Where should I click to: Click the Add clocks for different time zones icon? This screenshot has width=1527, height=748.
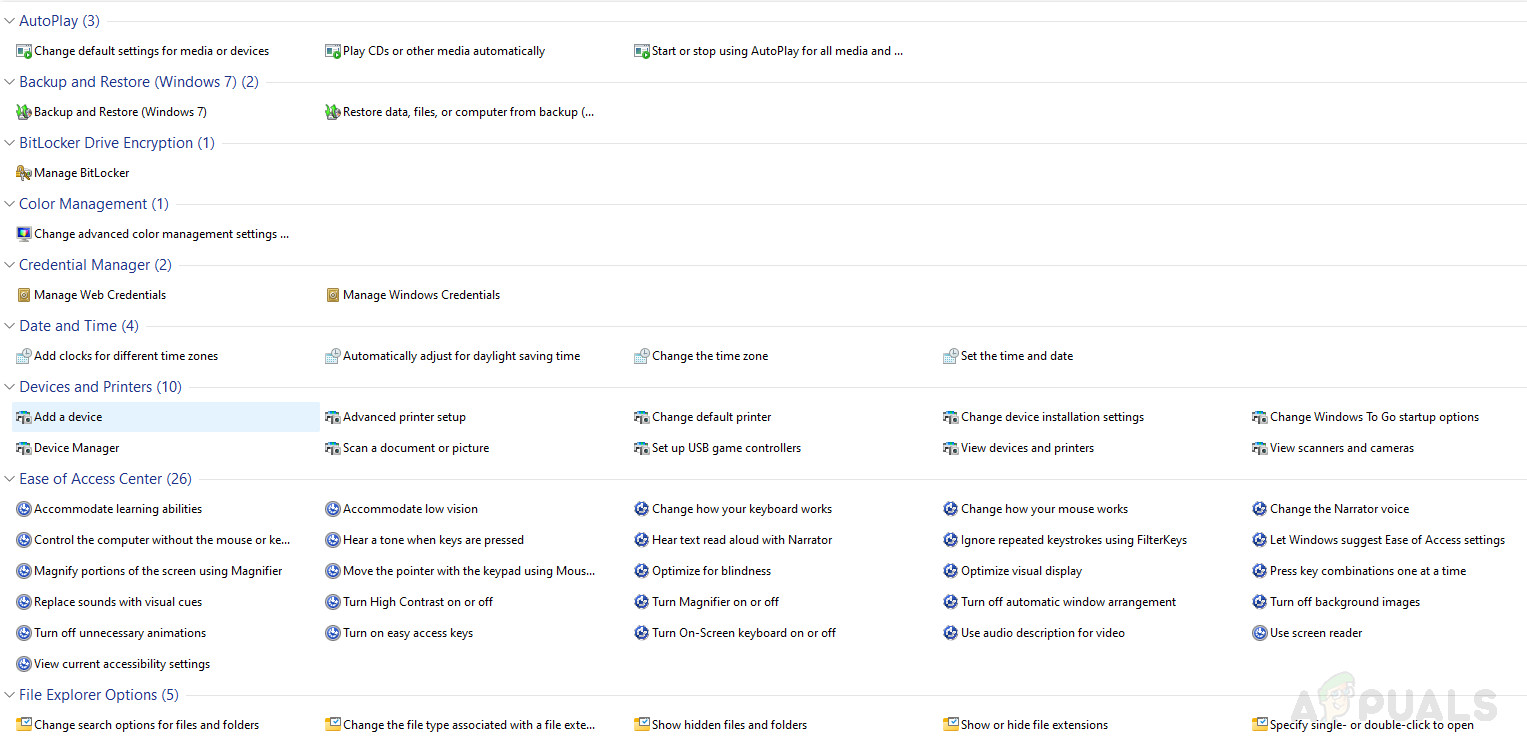click(x=24, y=356)
